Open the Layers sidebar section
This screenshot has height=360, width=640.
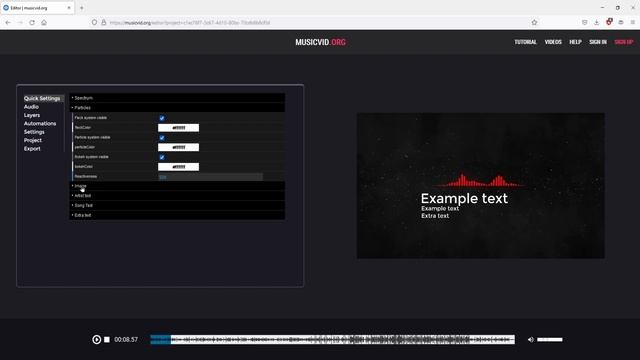[32, 115]
